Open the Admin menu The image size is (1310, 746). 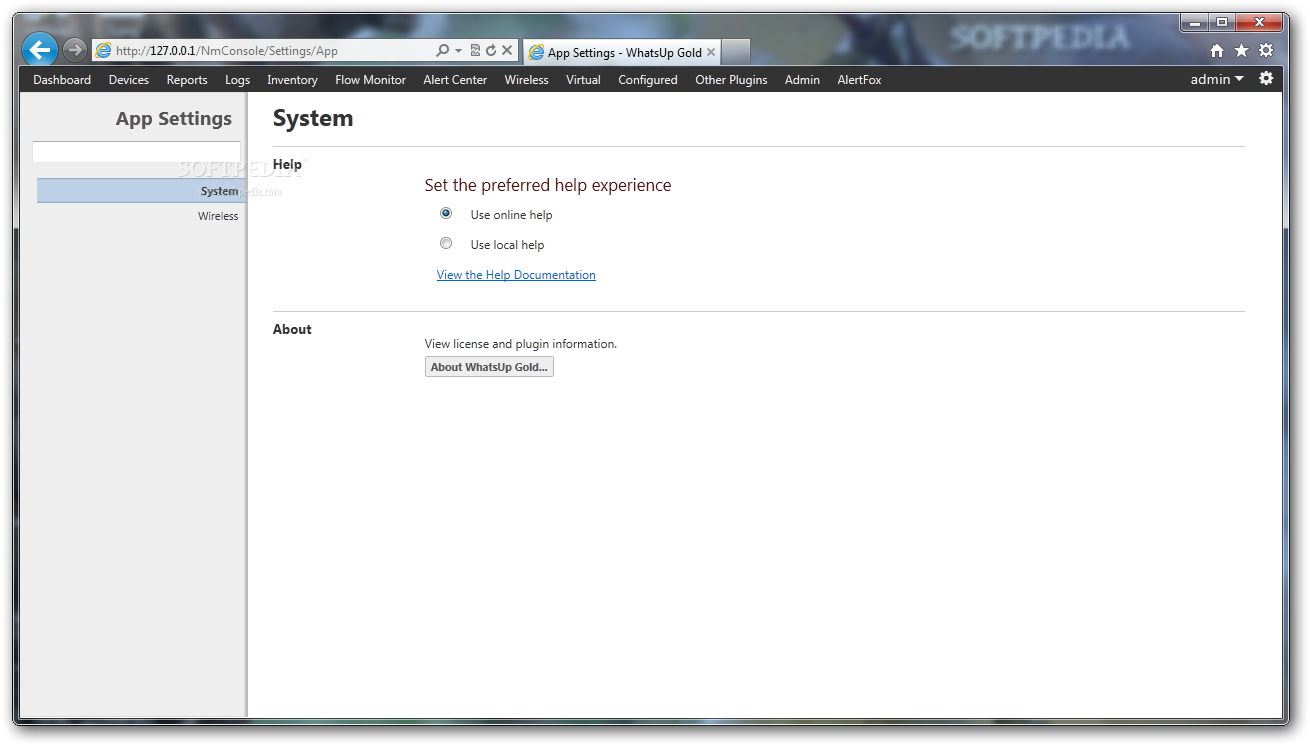[802, 80]
